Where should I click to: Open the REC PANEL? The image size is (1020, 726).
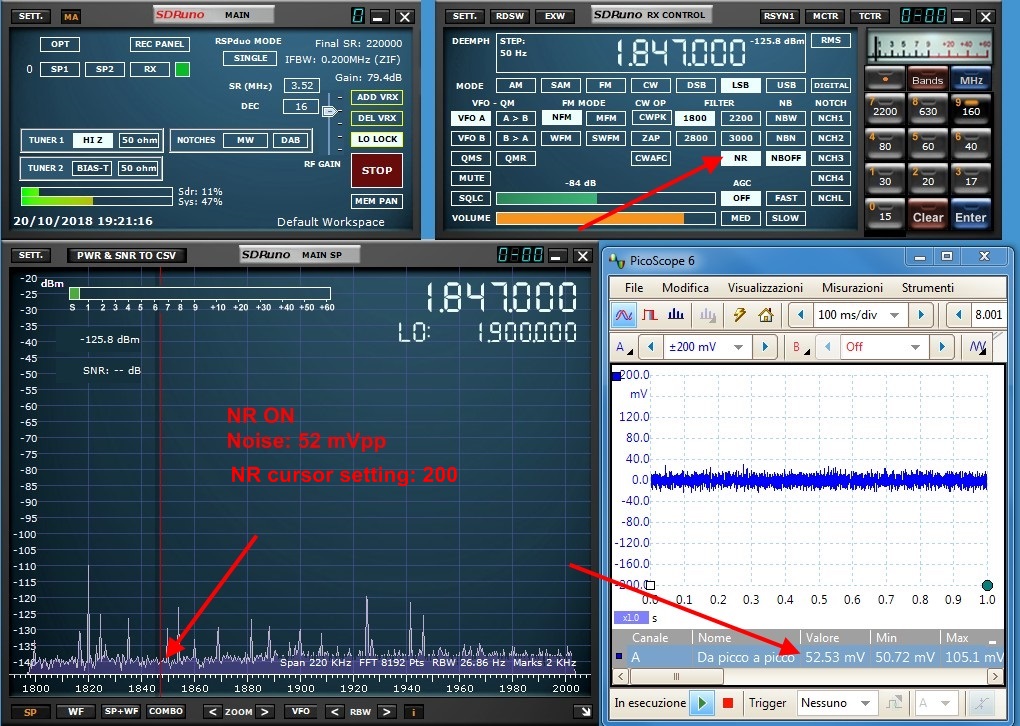click(160, 44)
